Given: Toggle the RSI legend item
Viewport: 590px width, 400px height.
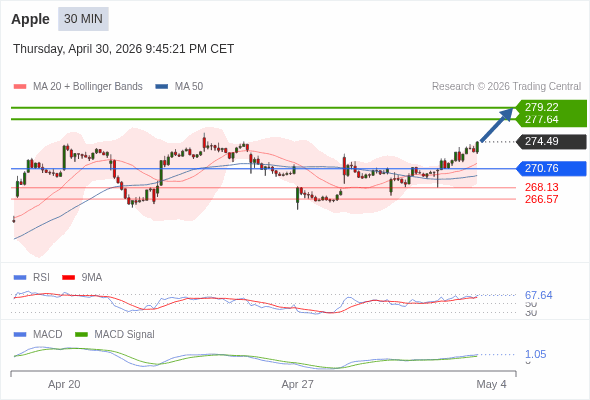Looking at the screenshot, I should coord(32,277).
